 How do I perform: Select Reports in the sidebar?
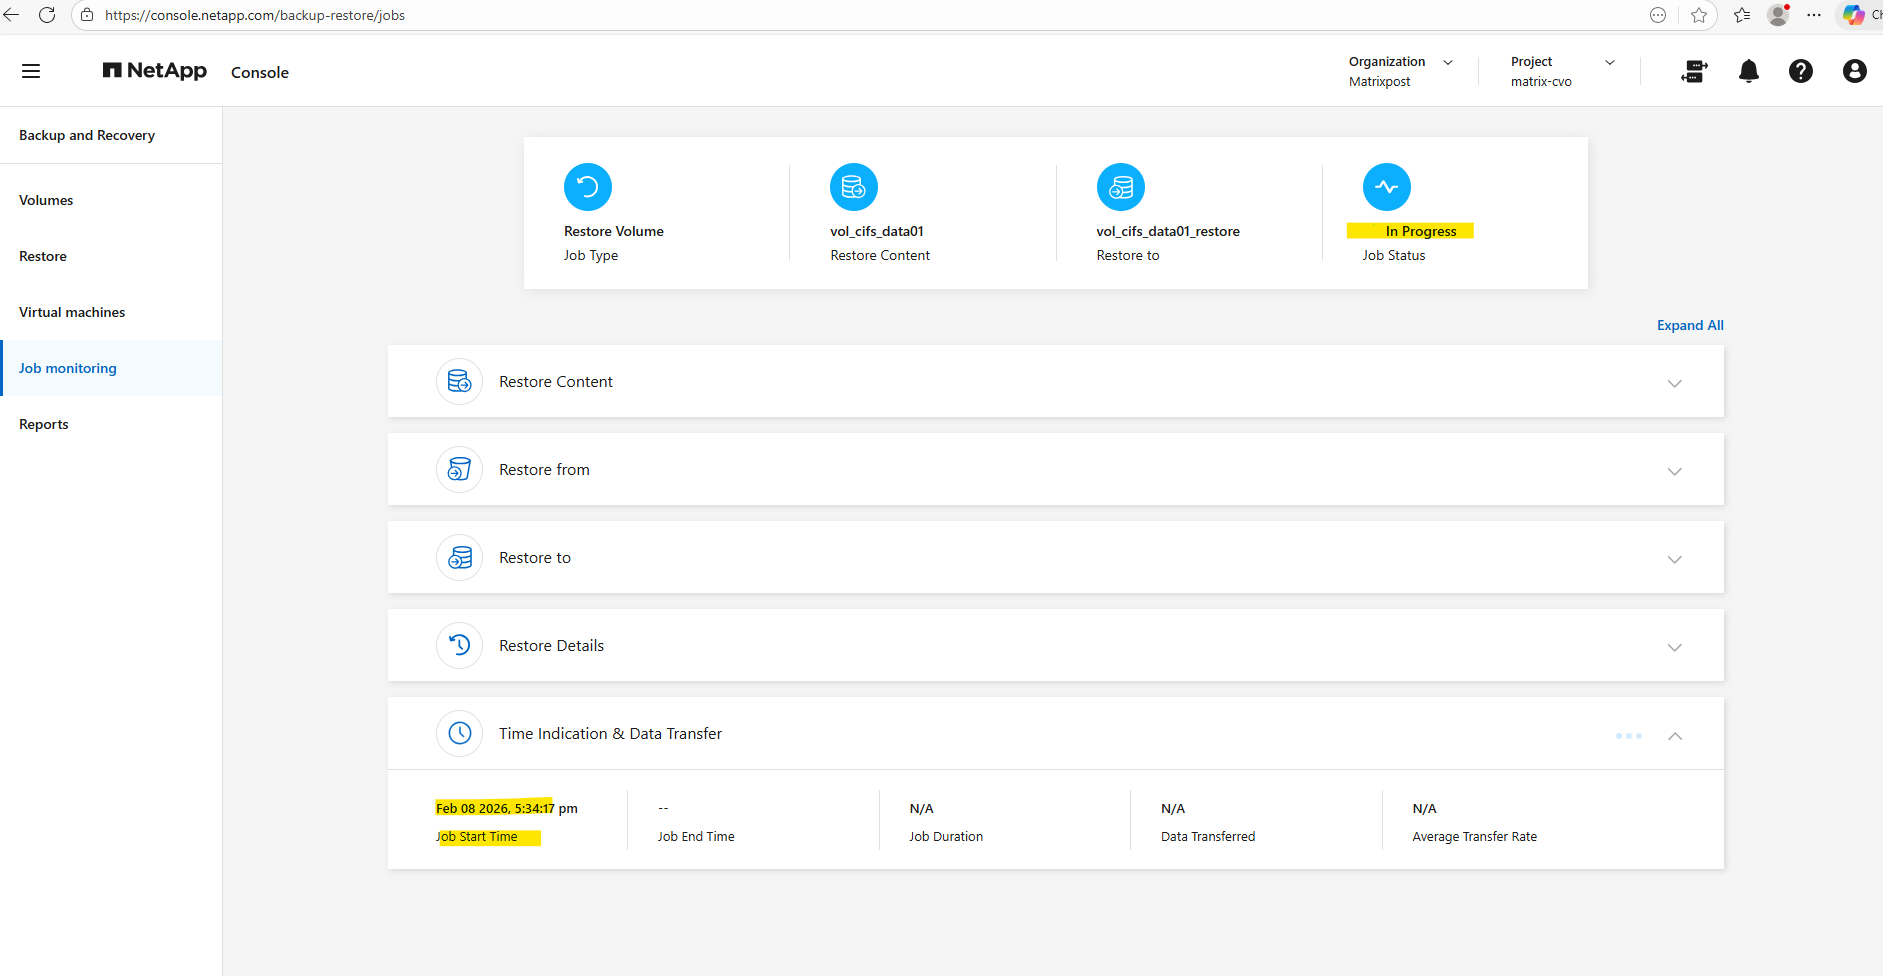click(44, 424)
